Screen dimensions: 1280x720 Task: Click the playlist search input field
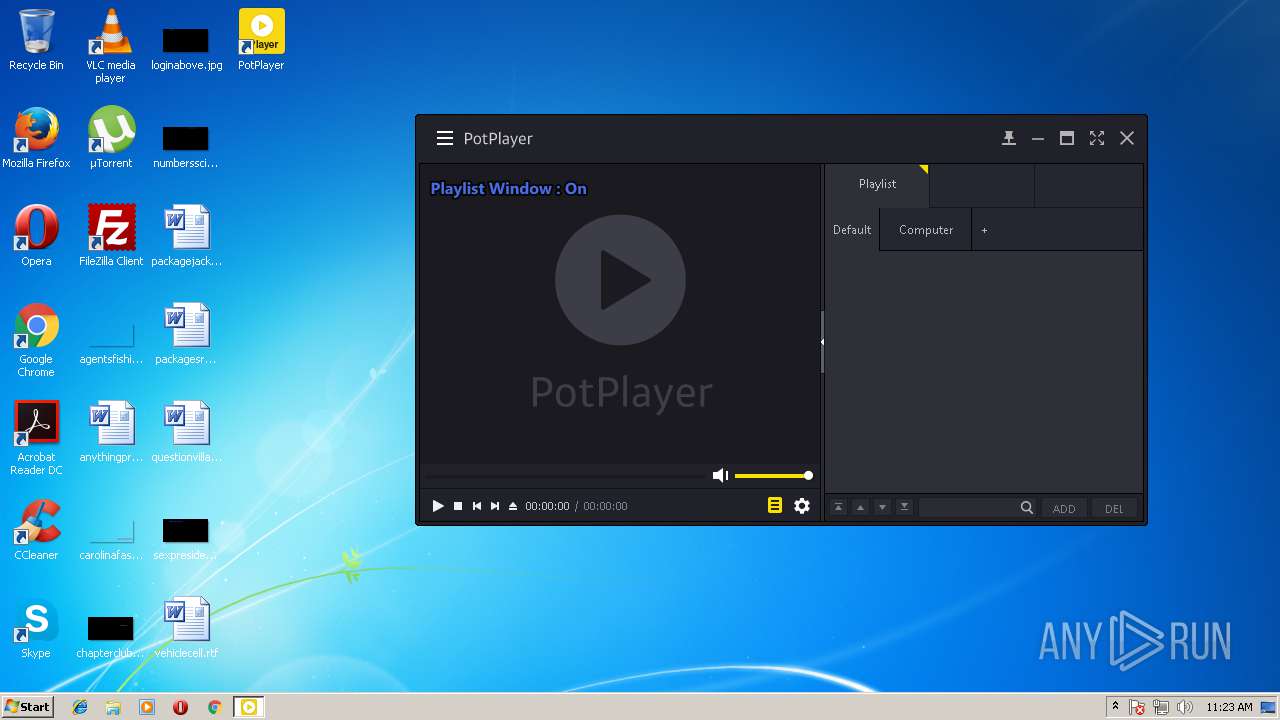pos(968,508)
